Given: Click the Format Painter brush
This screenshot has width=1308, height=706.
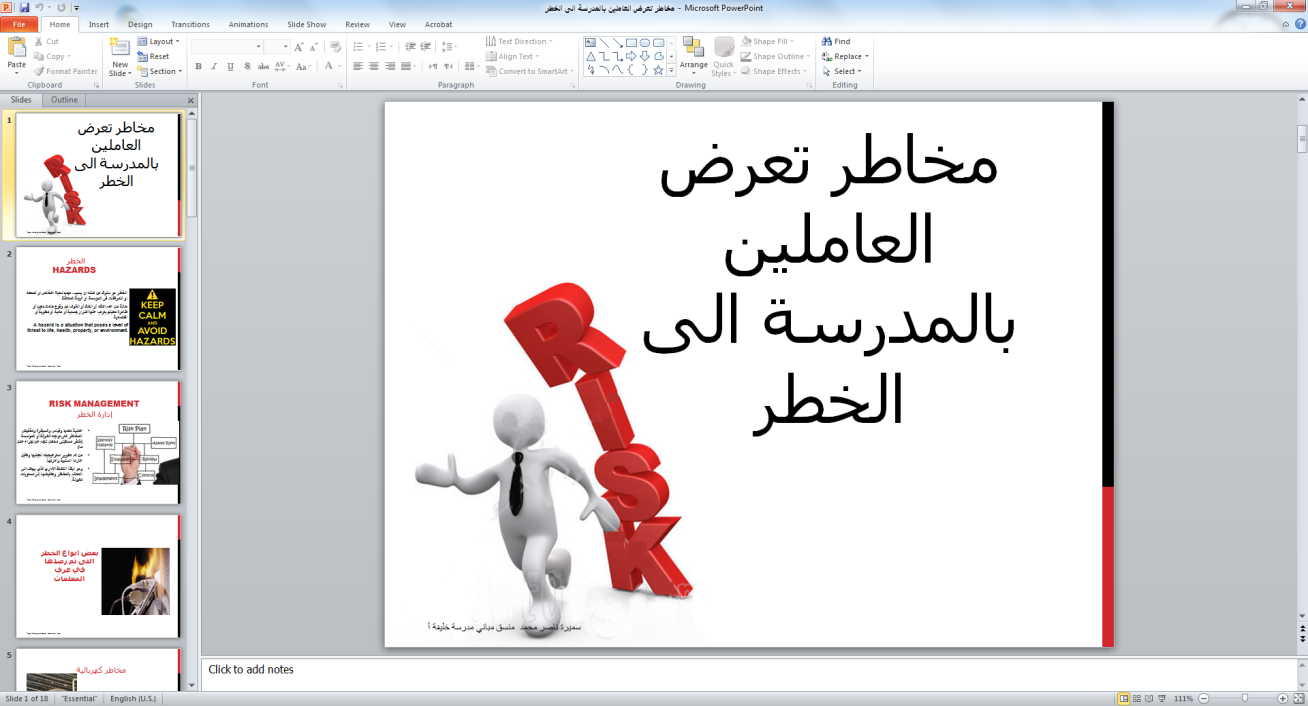Looking at the screenshot, I should 66,71.
